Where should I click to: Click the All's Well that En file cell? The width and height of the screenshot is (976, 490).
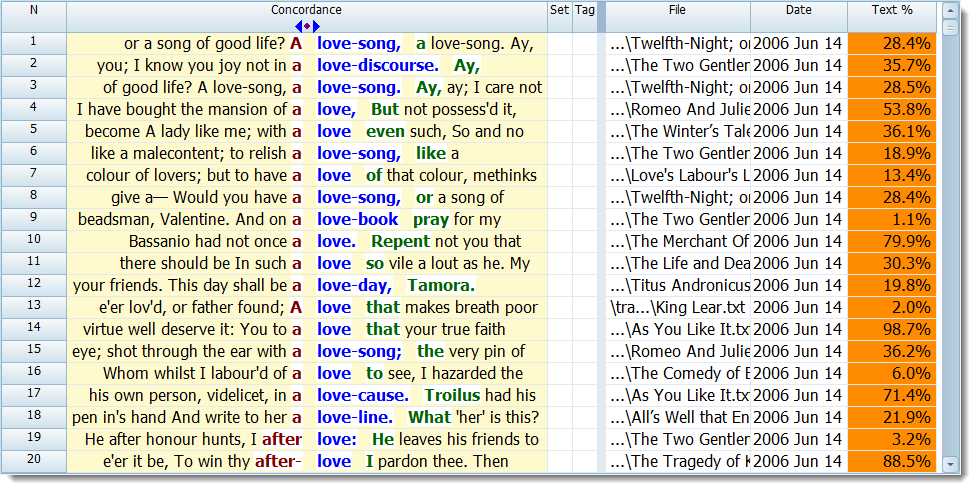[678, 417]
